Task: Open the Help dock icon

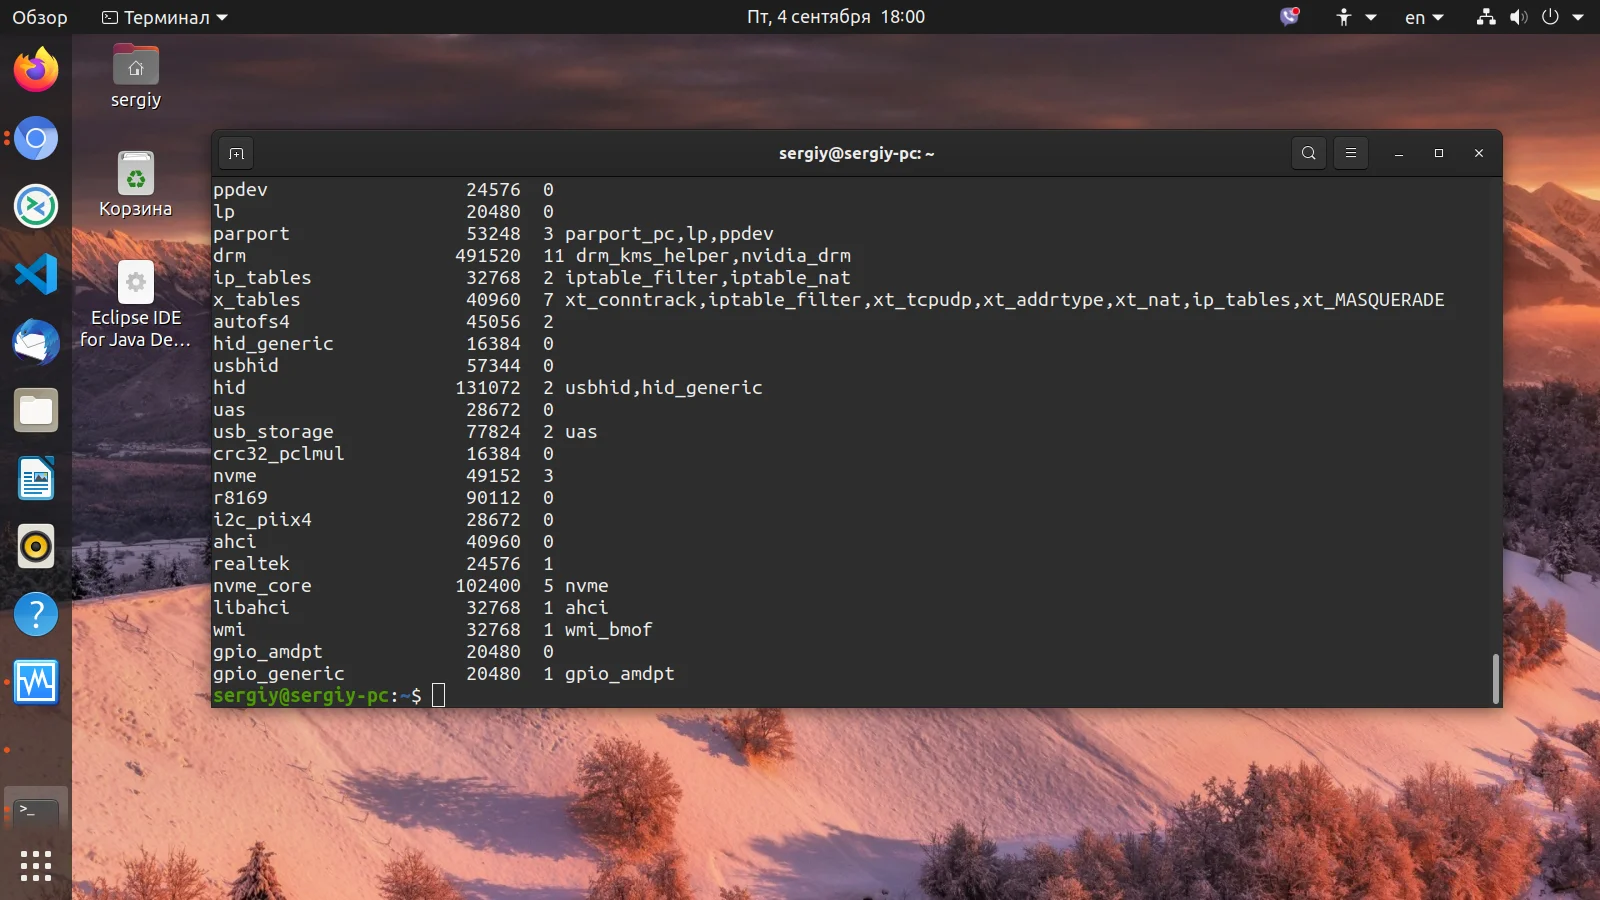Action: click(x=36, y=614)
